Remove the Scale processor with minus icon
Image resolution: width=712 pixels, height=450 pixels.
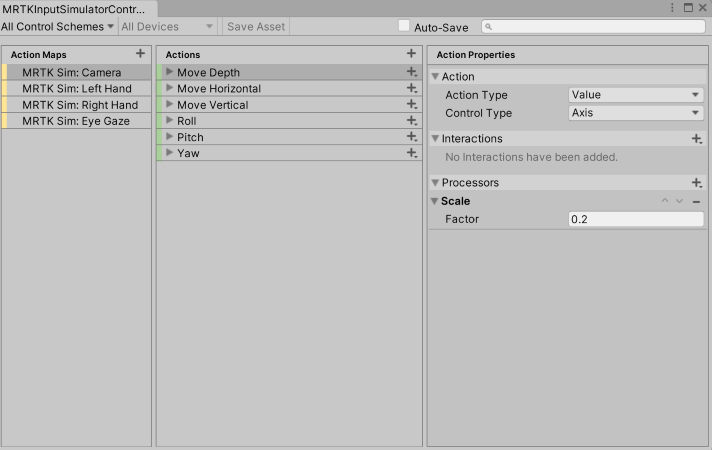(x=696, y=201)
